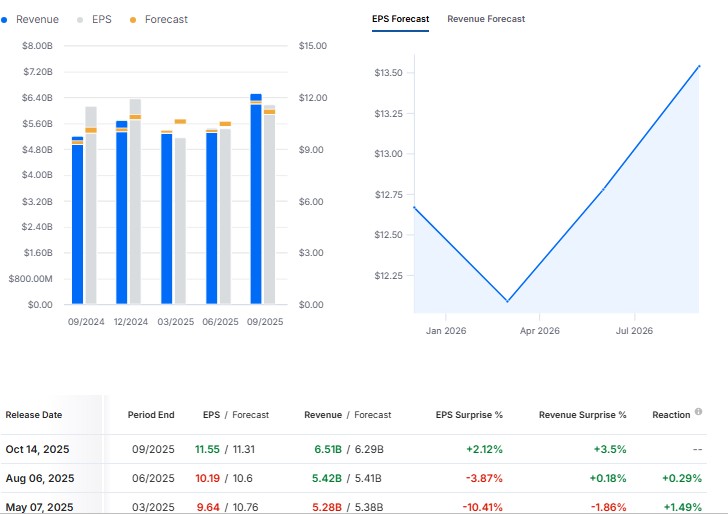The height and width of the screenshot is (514, 728).
Task: Click the gray EPS bar for 12/2024
Action: pos(135,200)
